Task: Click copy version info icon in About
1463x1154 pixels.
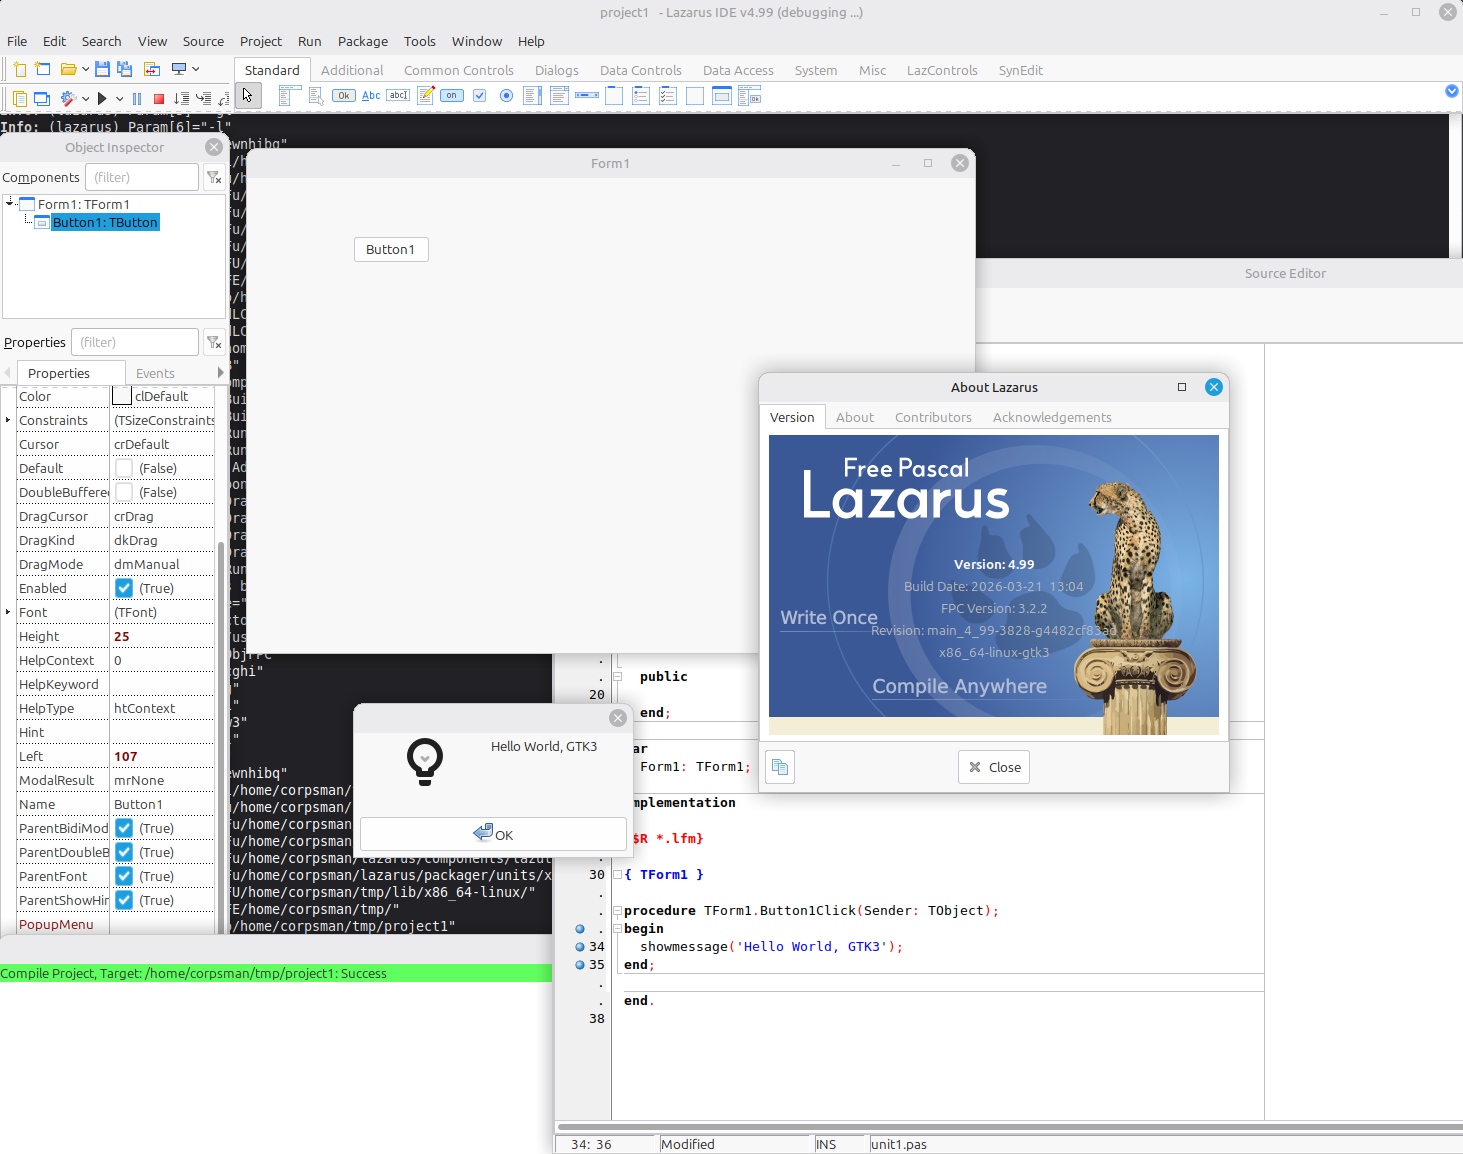Action: click(x=780, y=767)
